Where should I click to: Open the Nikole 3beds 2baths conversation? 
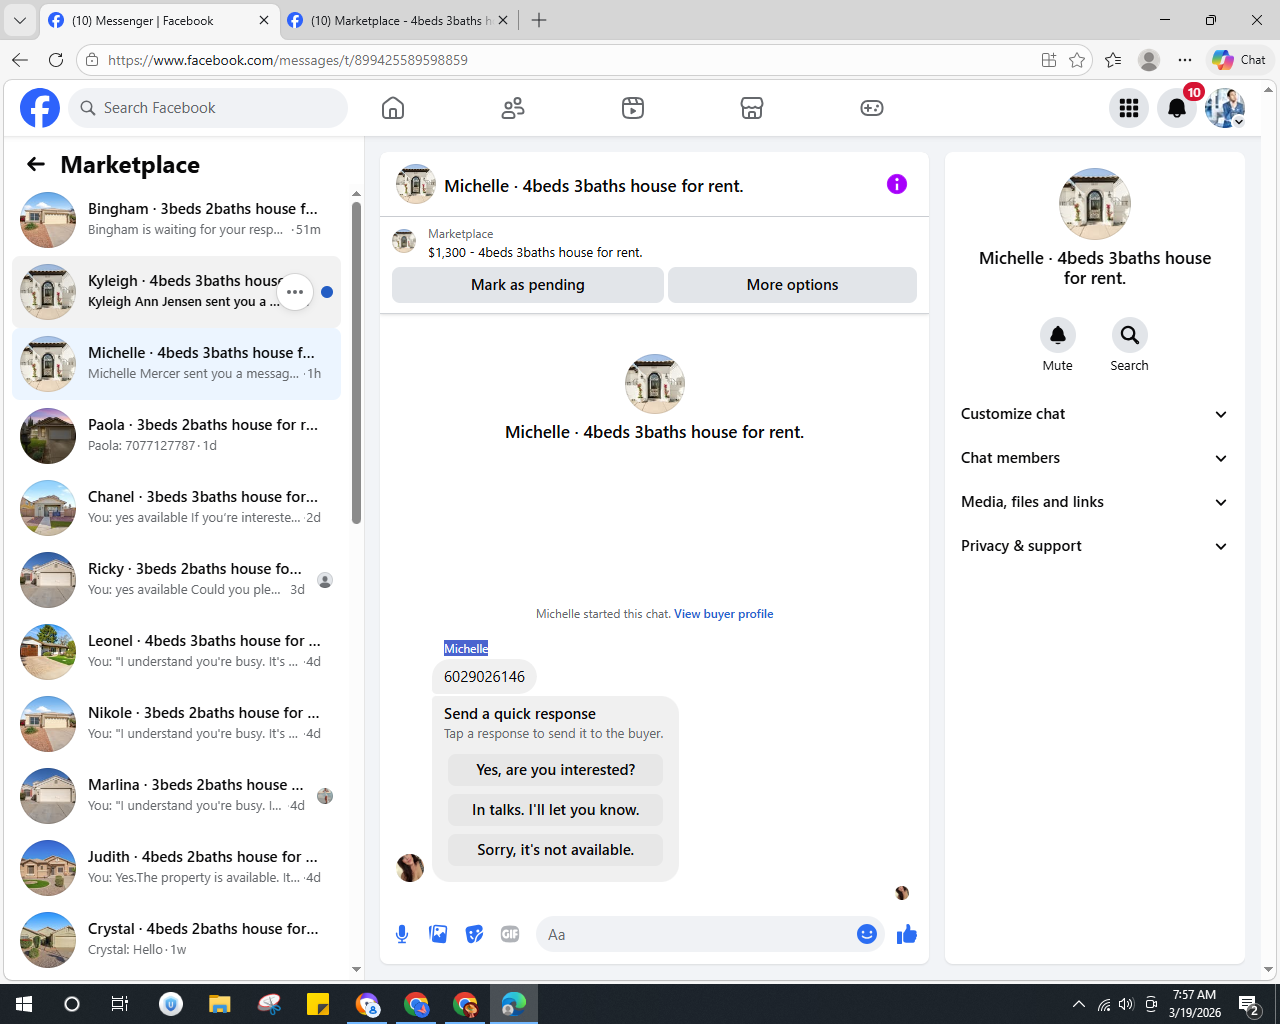[176, 724]
